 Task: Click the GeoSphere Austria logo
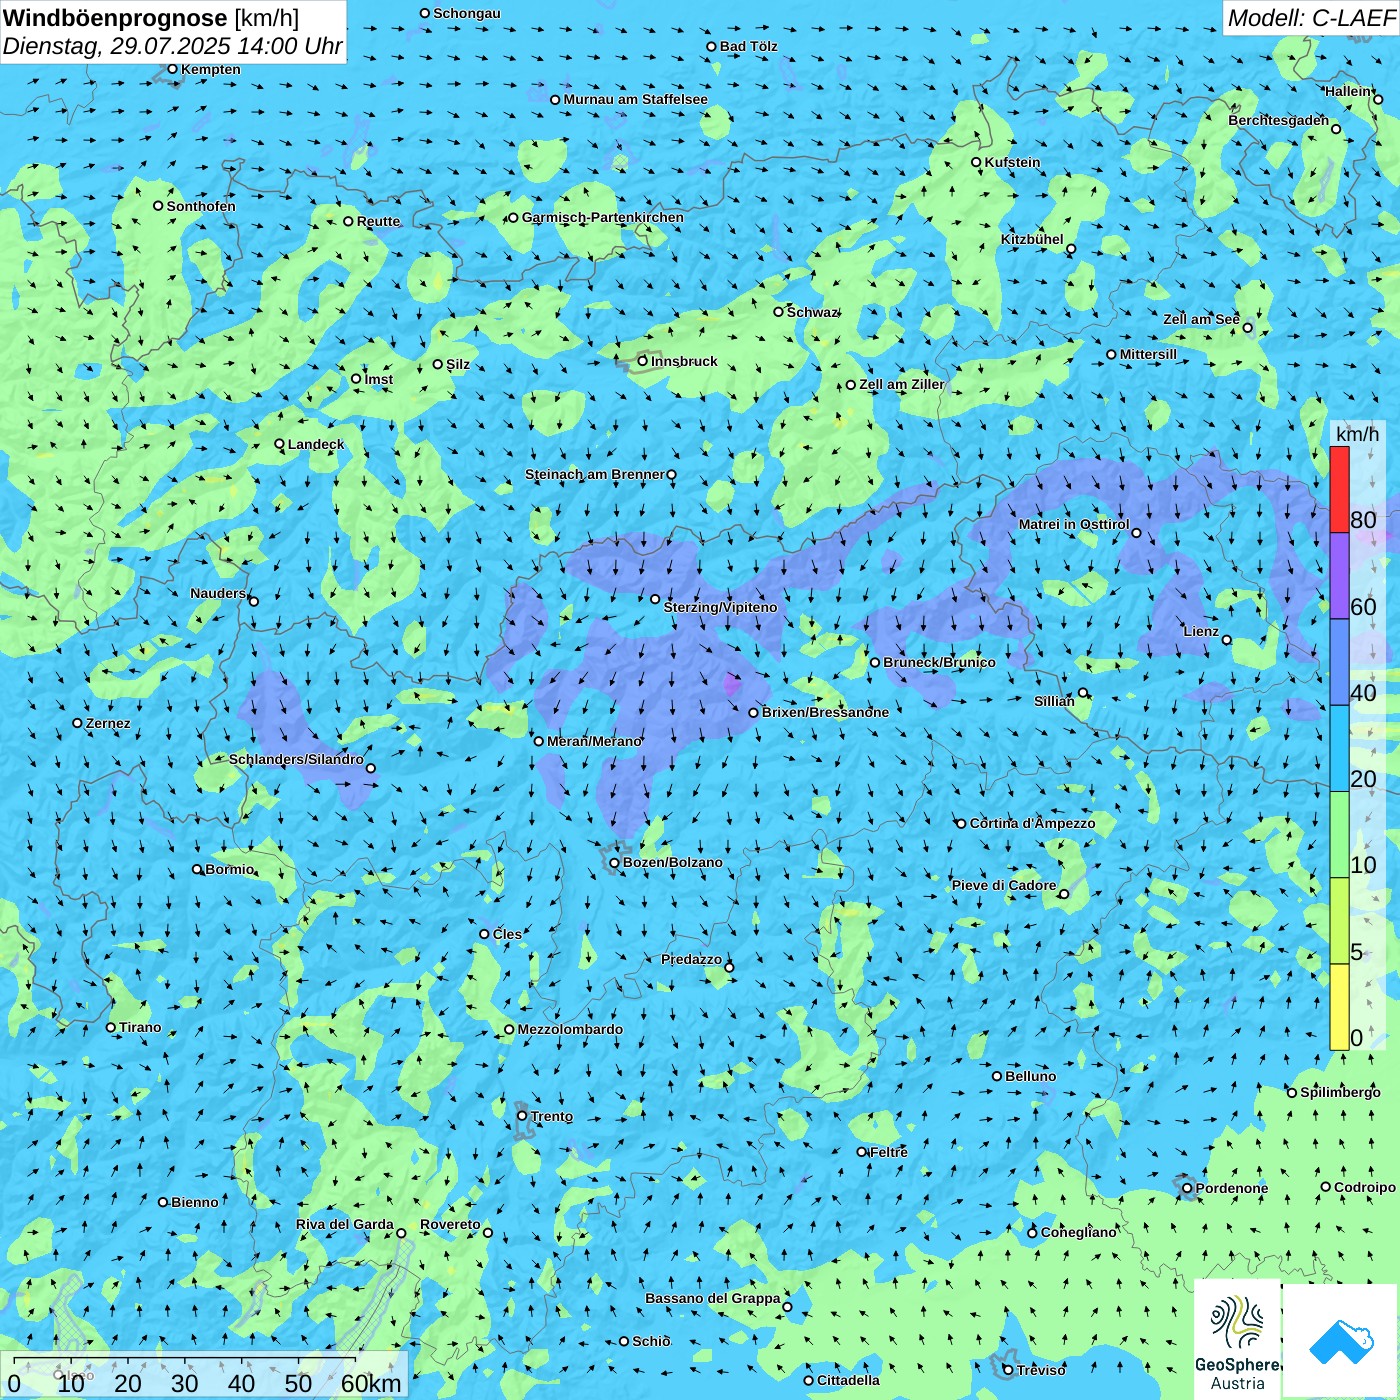point(1237,1339)
